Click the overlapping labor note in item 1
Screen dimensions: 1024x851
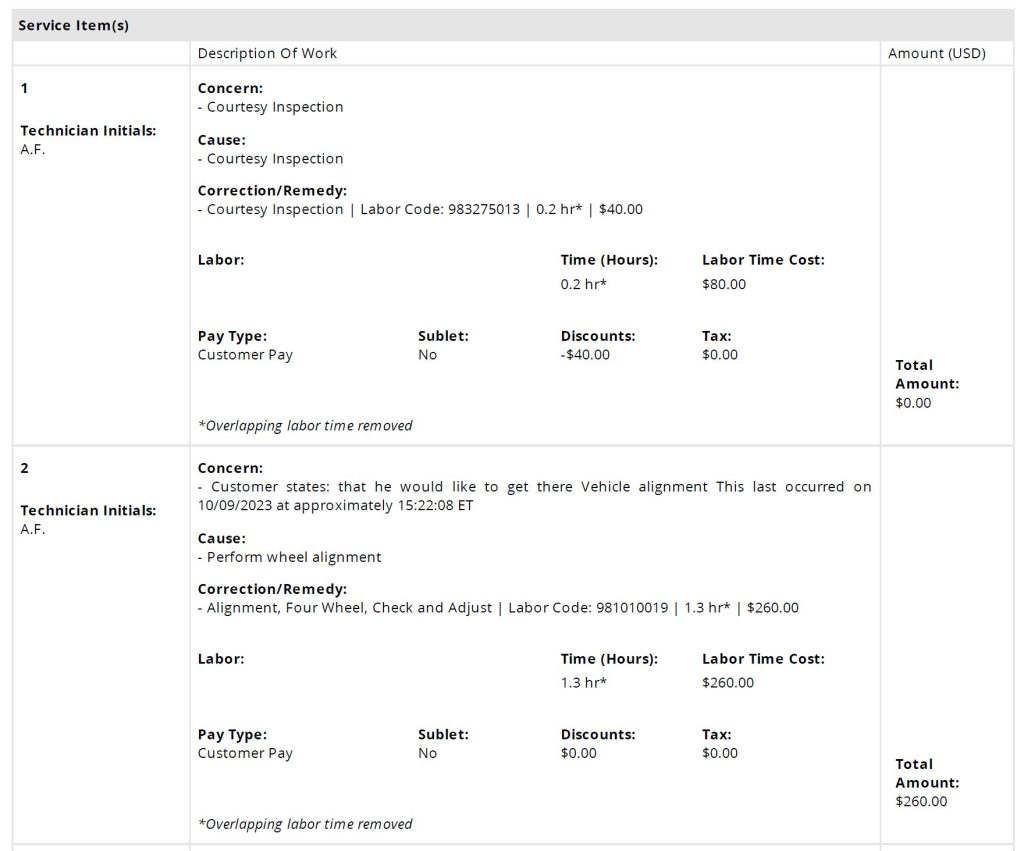(305, 425)
